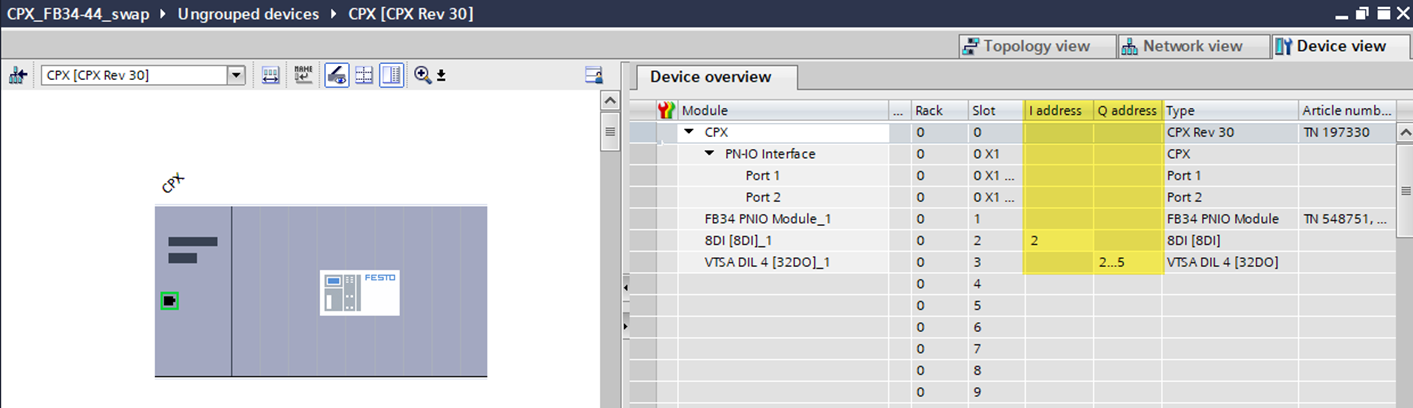Click the FB34 PNIO Module type cell
This screenshot has width=1413, height=408.
click(1230, 219)
